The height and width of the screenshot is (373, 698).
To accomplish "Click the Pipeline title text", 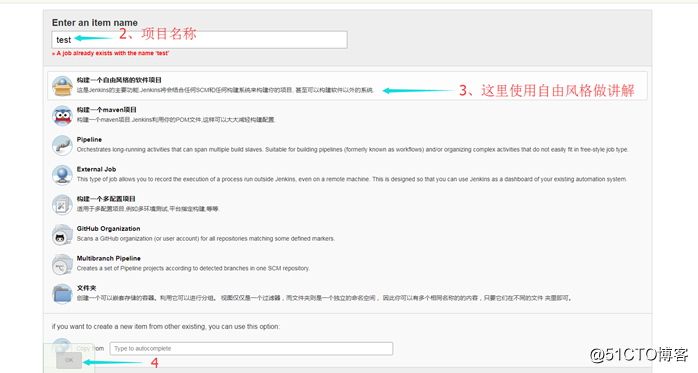I will click(x=89, y=139).
